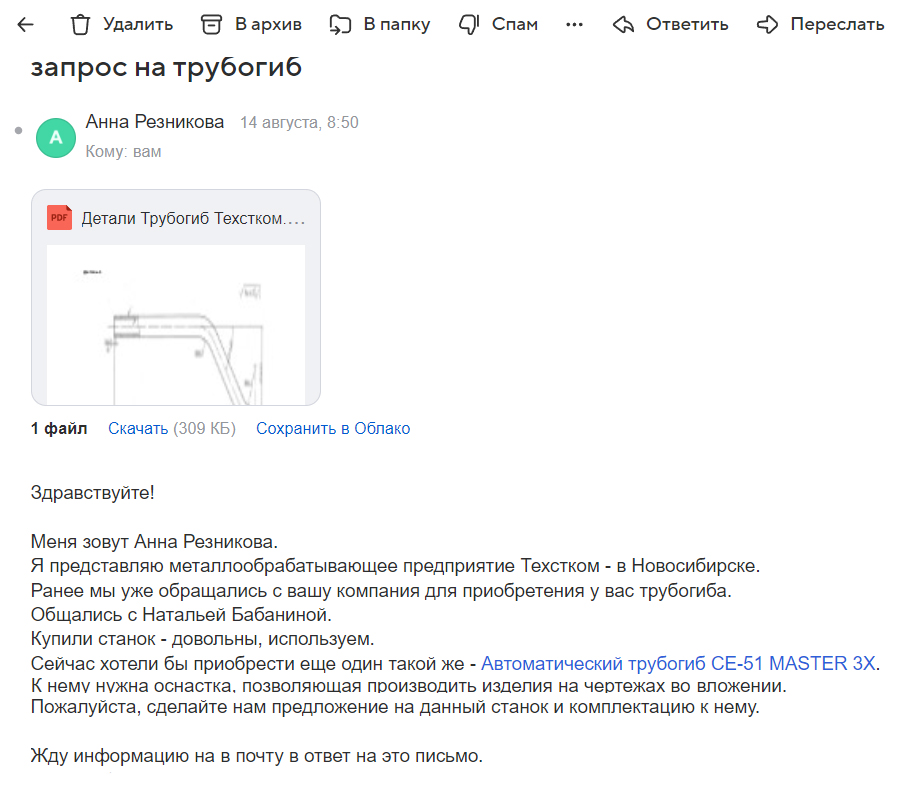This screenshot has height=786, width=899.
Task: Click the Ответить button label
Action: pyautogui.click(x=687, y=24)
